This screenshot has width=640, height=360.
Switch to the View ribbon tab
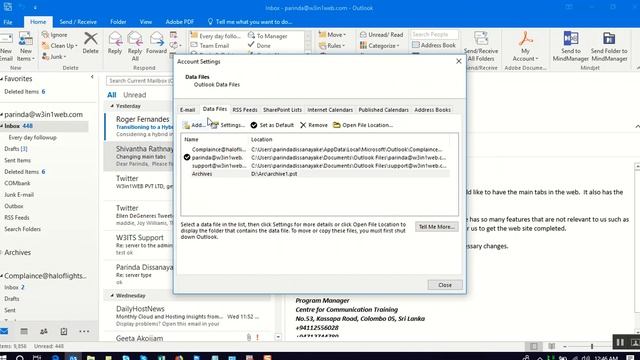pyautogui.click(x=146, y=22)
